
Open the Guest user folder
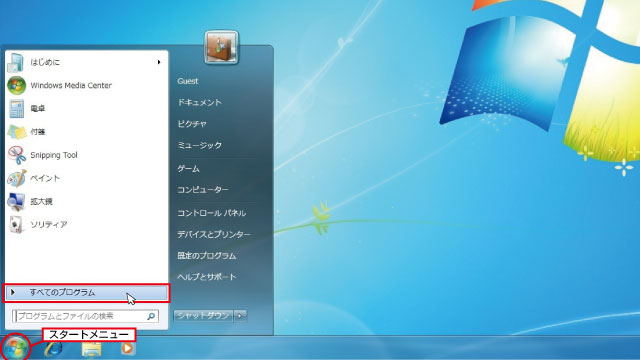[x=188, y=81]
